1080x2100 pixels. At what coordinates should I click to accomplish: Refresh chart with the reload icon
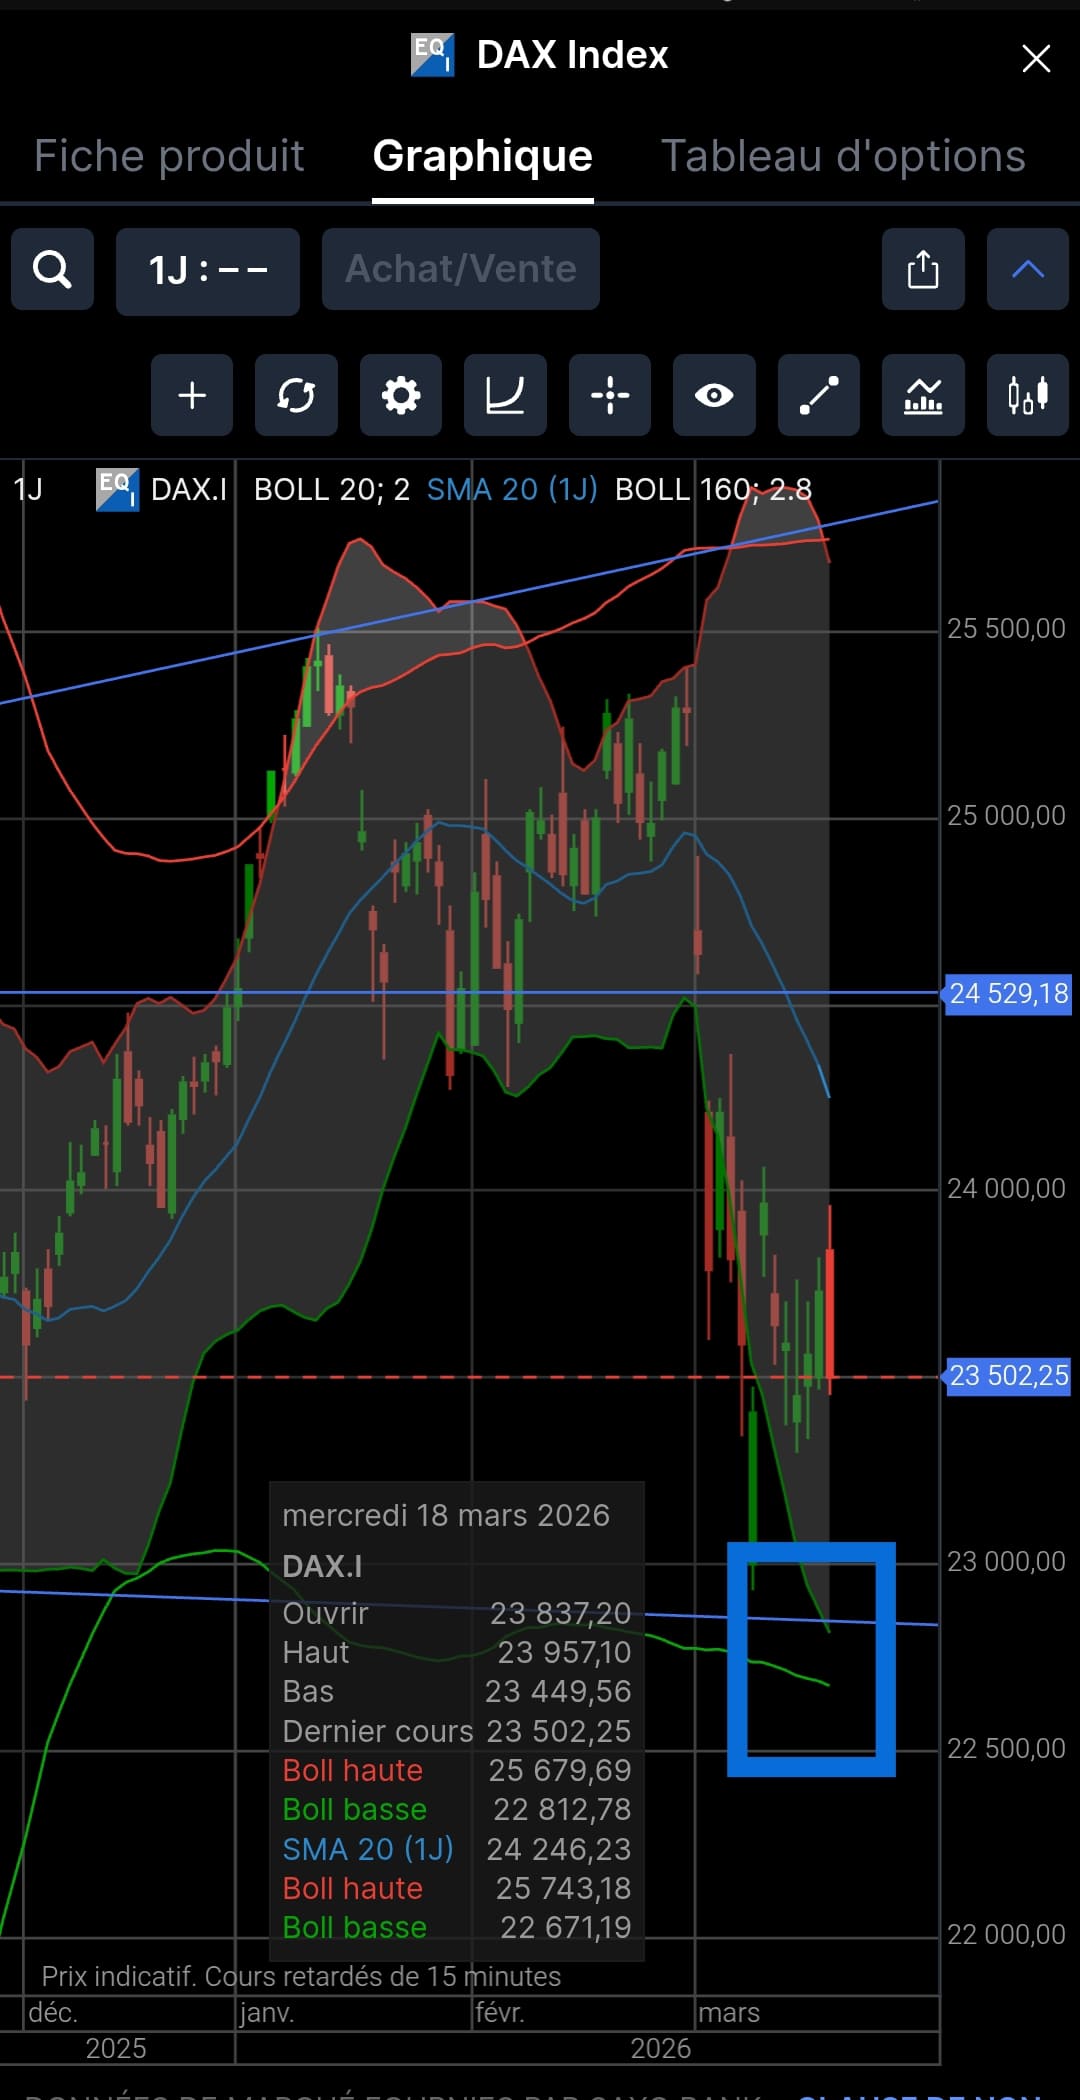point(296,395)
